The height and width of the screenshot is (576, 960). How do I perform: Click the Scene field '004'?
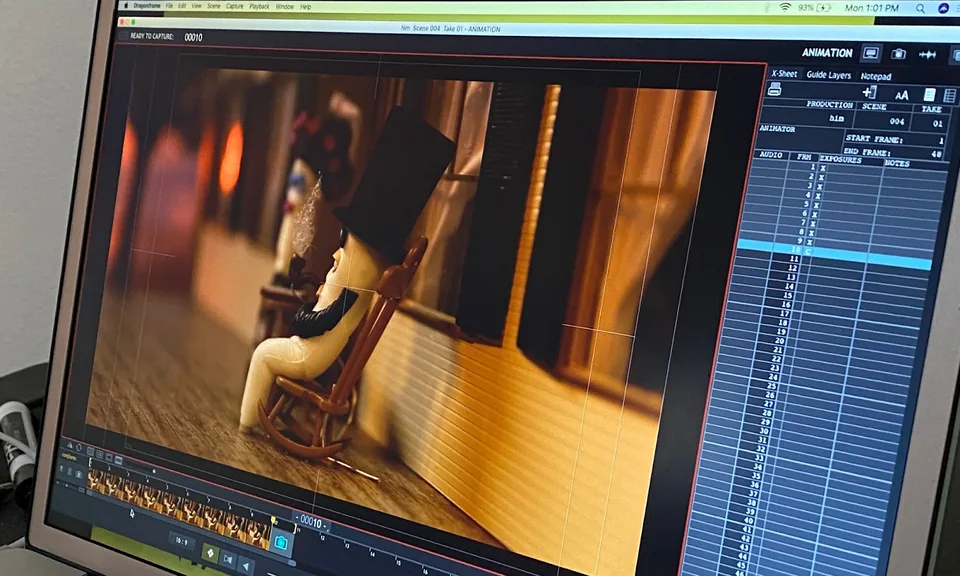point(883,121)
